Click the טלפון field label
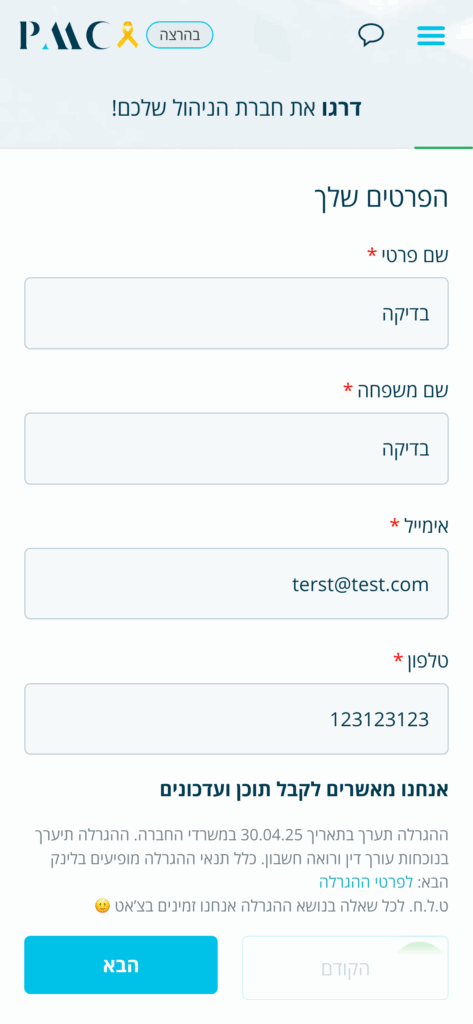This screenshot has width=473, height=1024. tap(421, 661)
